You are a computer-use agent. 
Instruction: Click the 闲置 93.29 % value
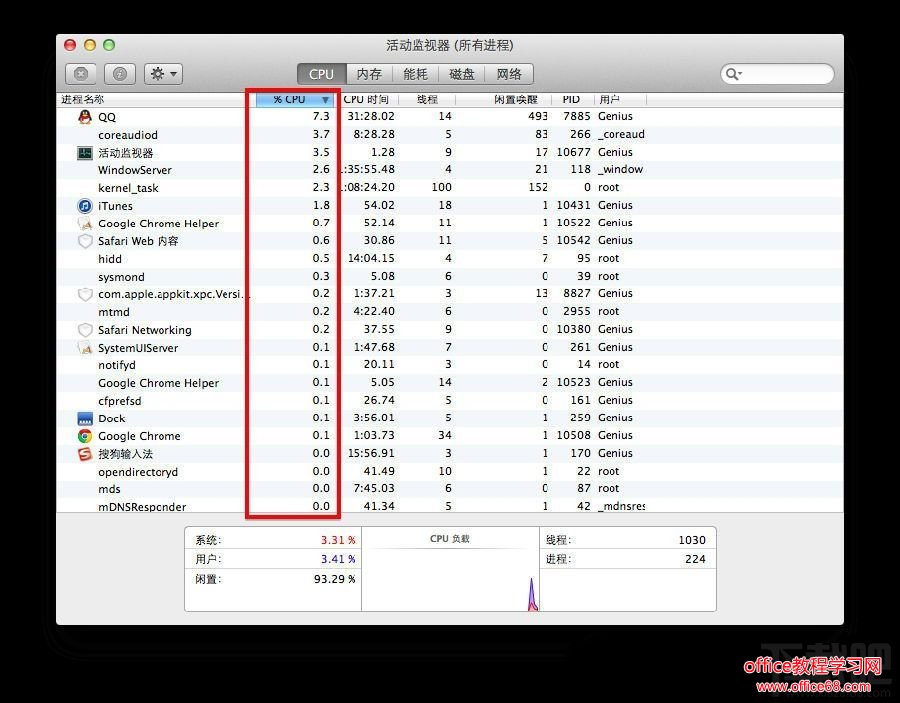coord(334,579)
